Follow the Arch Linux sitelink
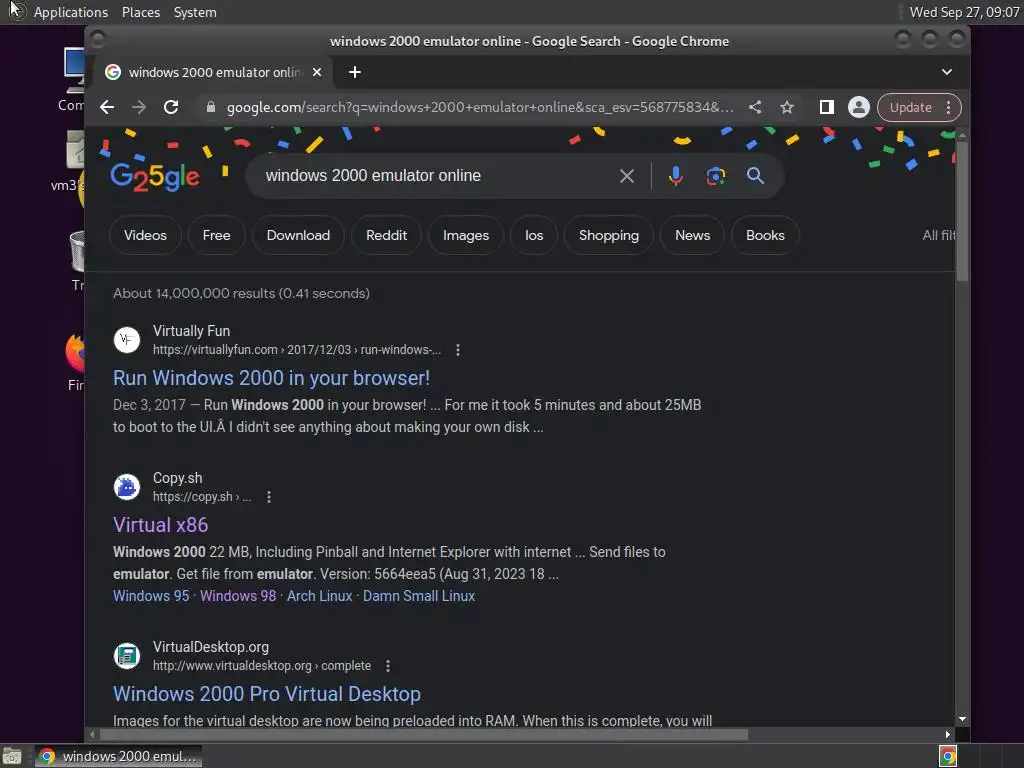Image resolution: width=1024 pixels, height=768 pixels. 319,596
